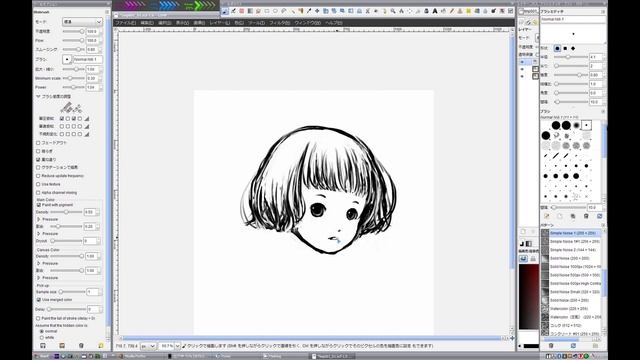640x360 pixels.
Task: Enable the 揺らぎ jitter checkbox
Action: pyautogui.click(x=38, y=151)
